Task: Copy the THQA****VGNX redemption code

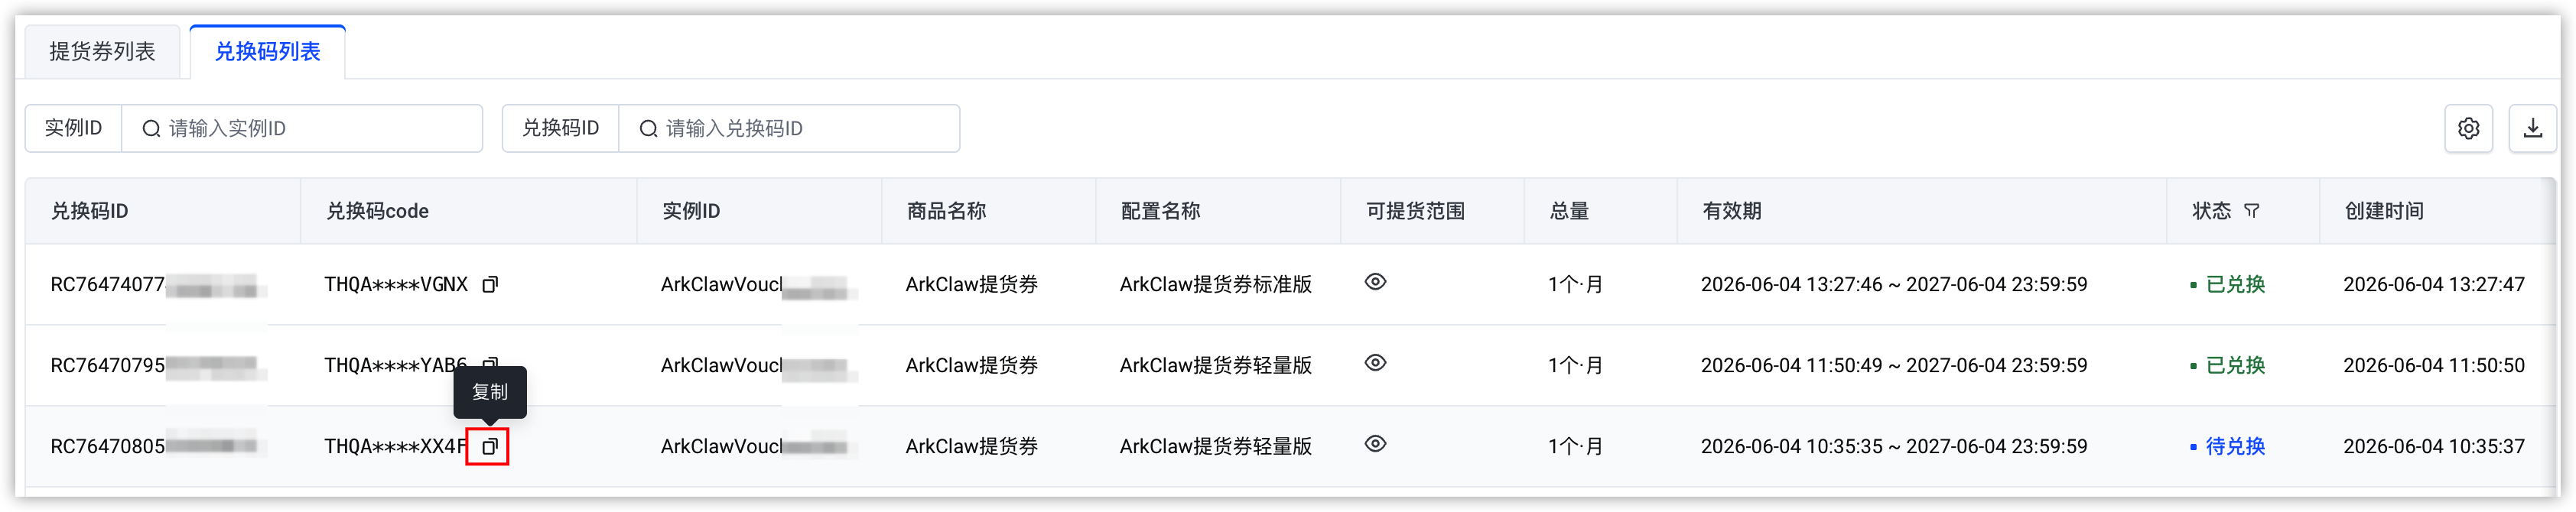Action: [x=490, y=284]
